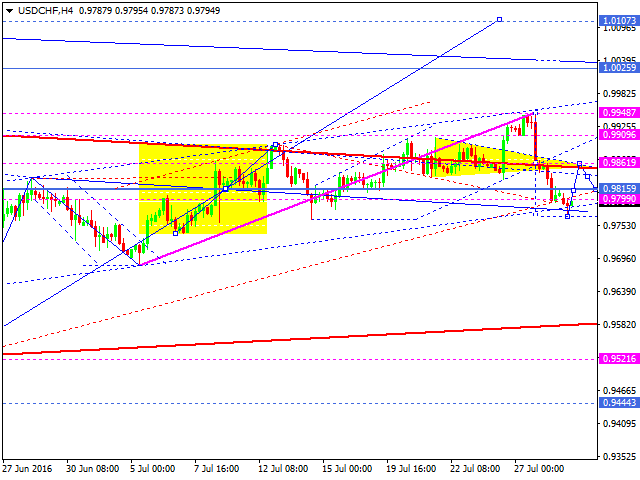The image size is (640, 480).
Task: Click the 22 Jul 08:00 time label
Action: (475, 469)
